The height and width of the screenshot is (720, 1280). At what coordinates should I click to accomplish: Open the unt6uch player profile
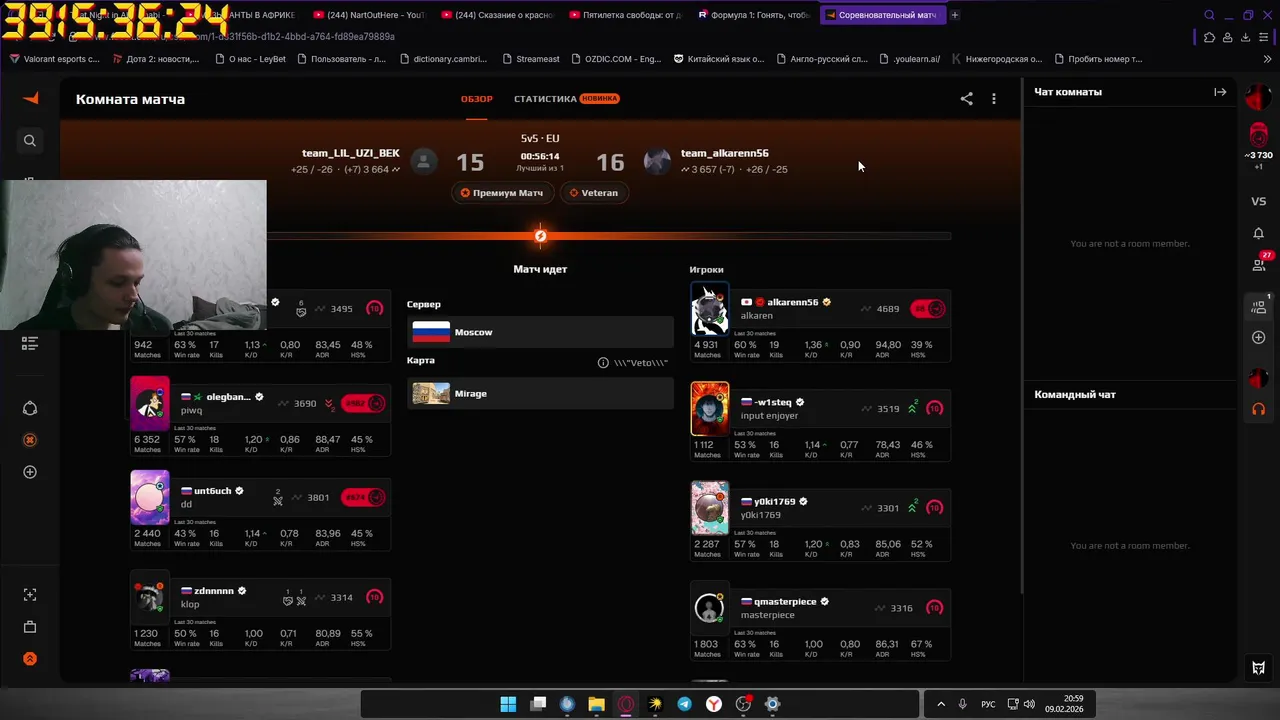(x=212, y=491)
